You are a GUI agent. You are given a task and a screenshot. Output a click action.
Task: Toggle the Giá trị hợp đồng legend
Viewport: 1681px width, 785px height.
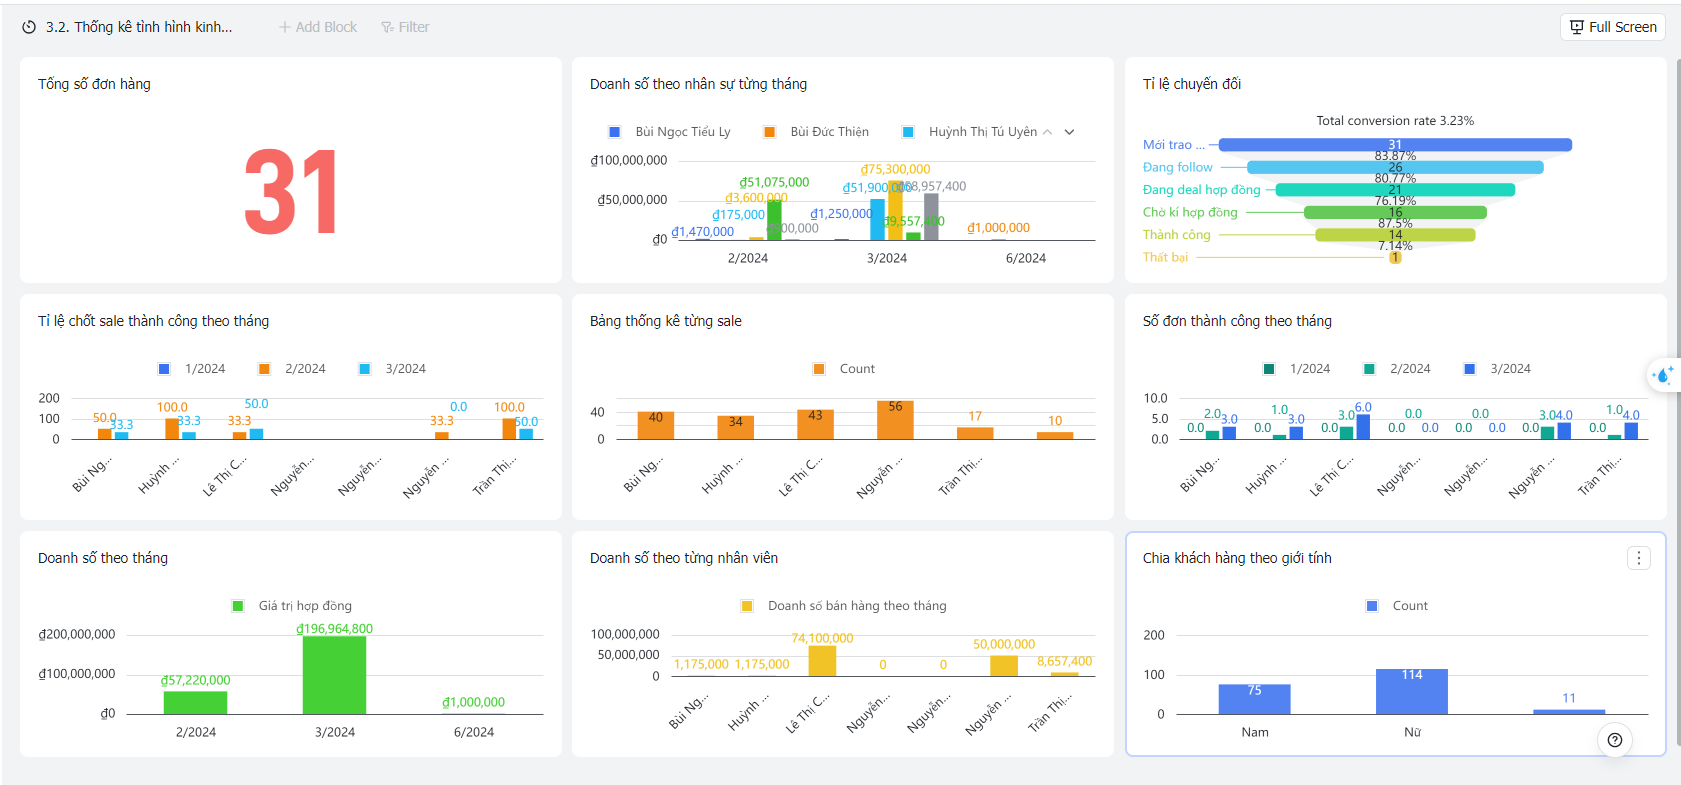292,606
